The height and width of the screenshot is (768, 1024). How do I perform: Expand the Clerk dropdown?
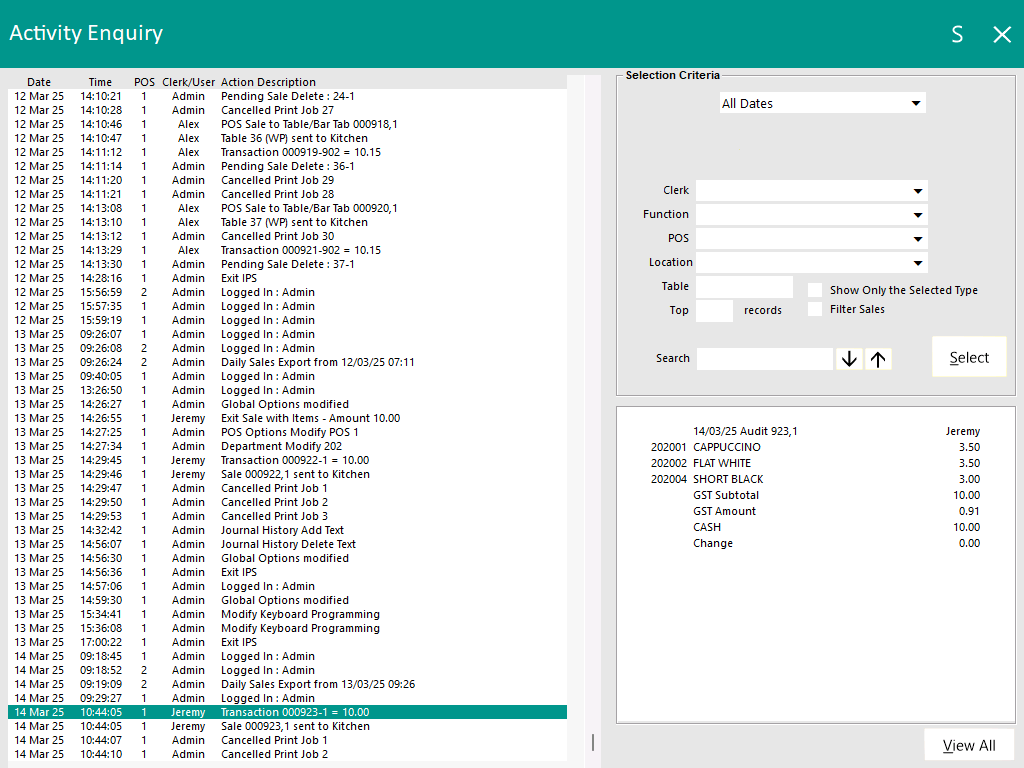pyautogui.click(x=811, y=191)
